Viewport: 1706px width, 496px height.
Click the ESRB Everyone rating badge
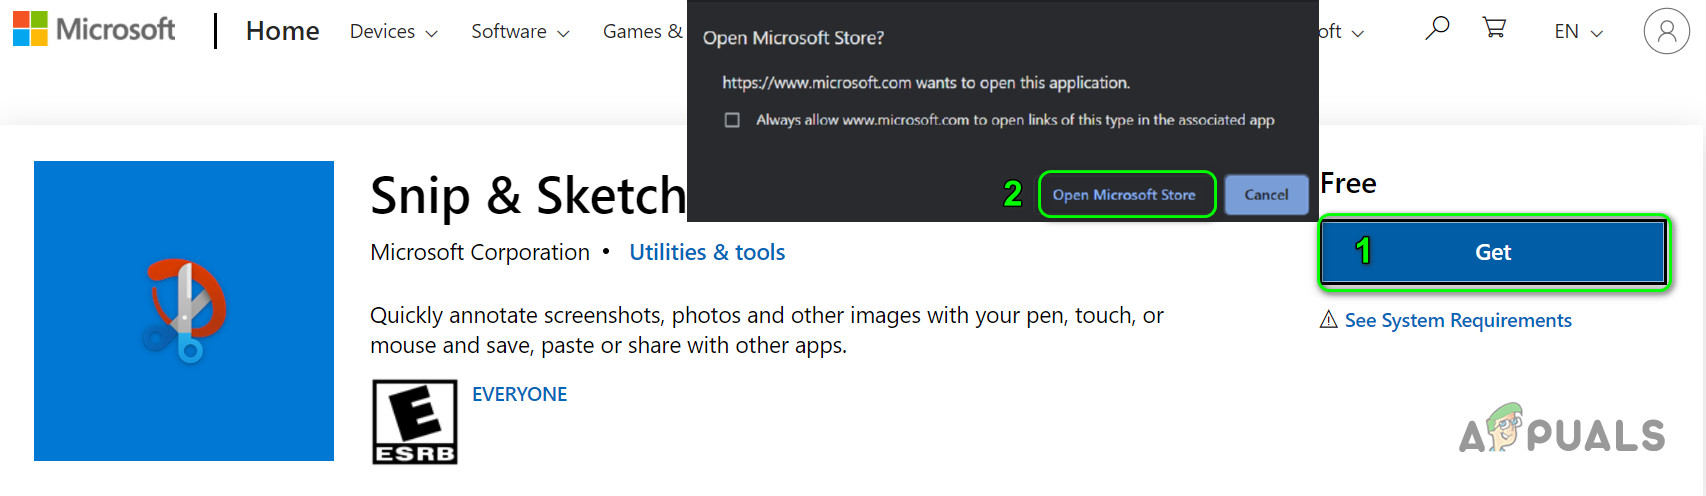point(414,421)
